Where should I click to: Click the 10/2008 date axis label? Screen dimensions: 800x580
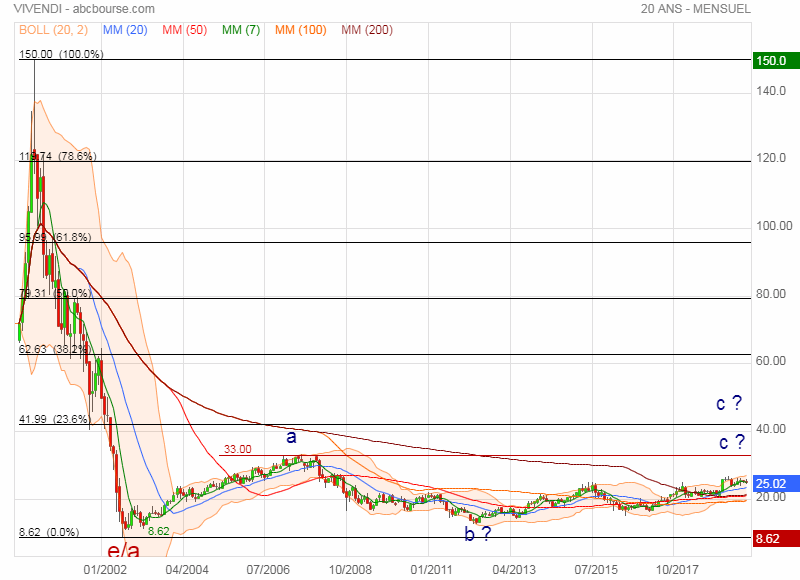[350, 569]
